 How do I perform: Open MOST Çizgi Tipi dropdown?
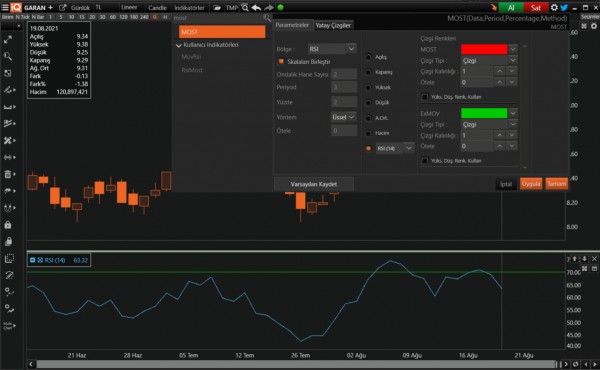pyautogui.click(x=489, y=60)
